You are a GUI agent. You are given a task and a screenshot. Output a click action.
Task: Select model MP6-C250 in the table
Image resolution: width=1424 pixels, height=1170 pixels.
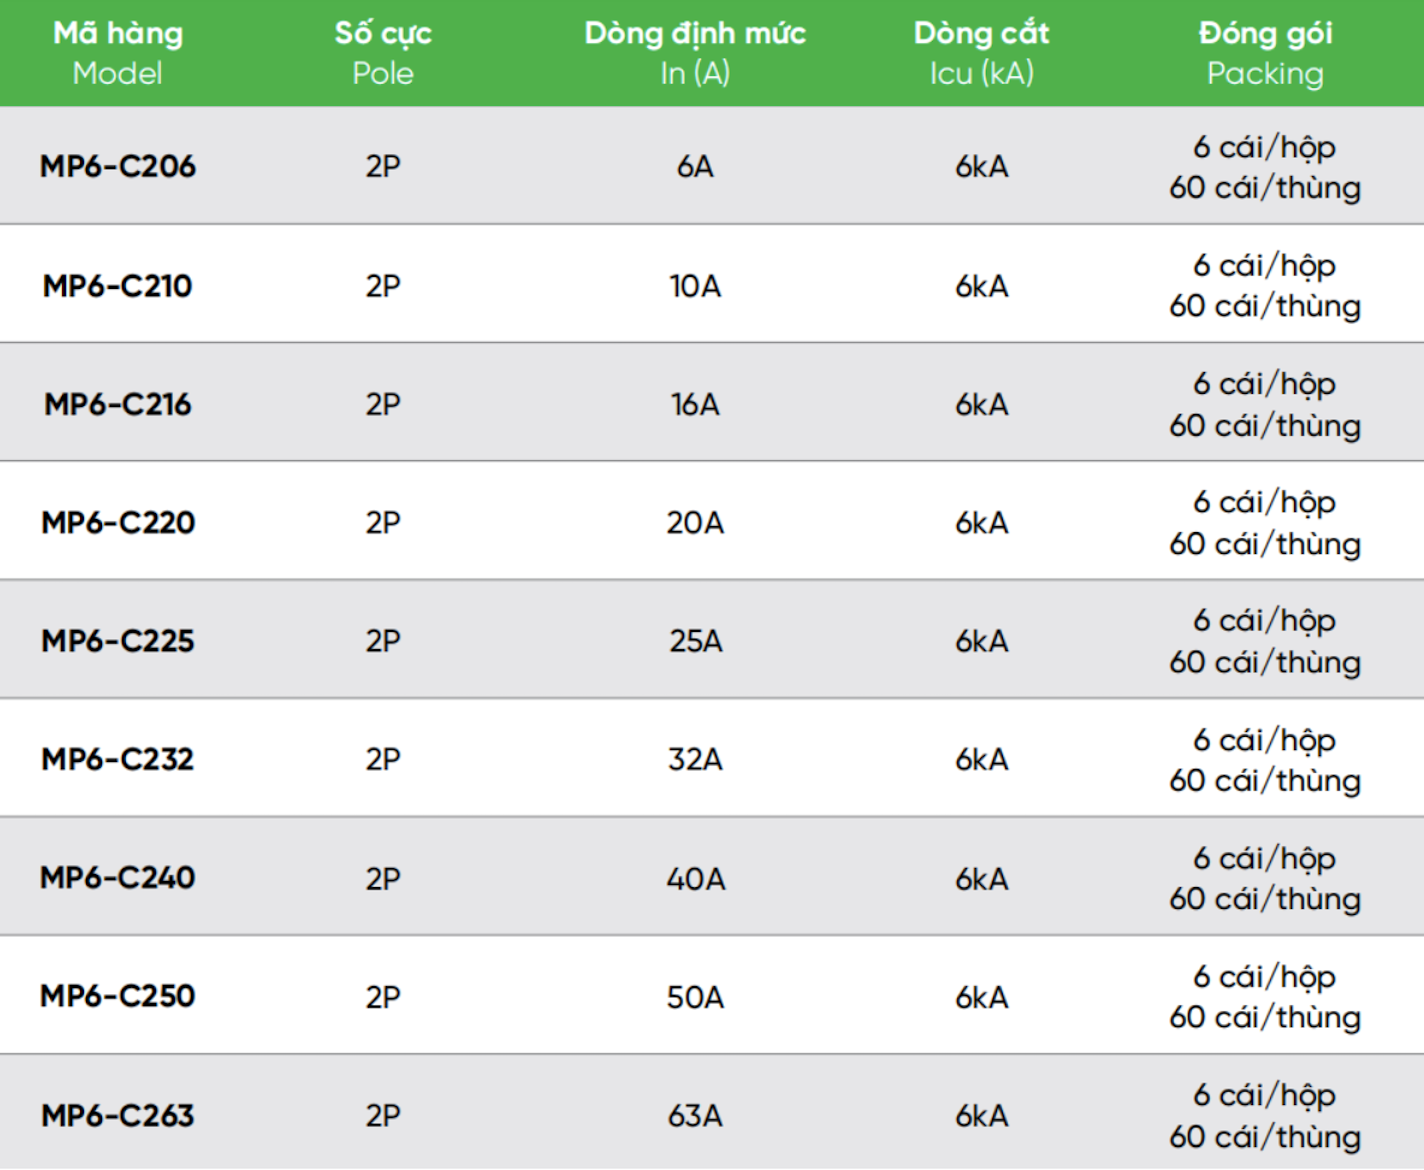(118, 996)
